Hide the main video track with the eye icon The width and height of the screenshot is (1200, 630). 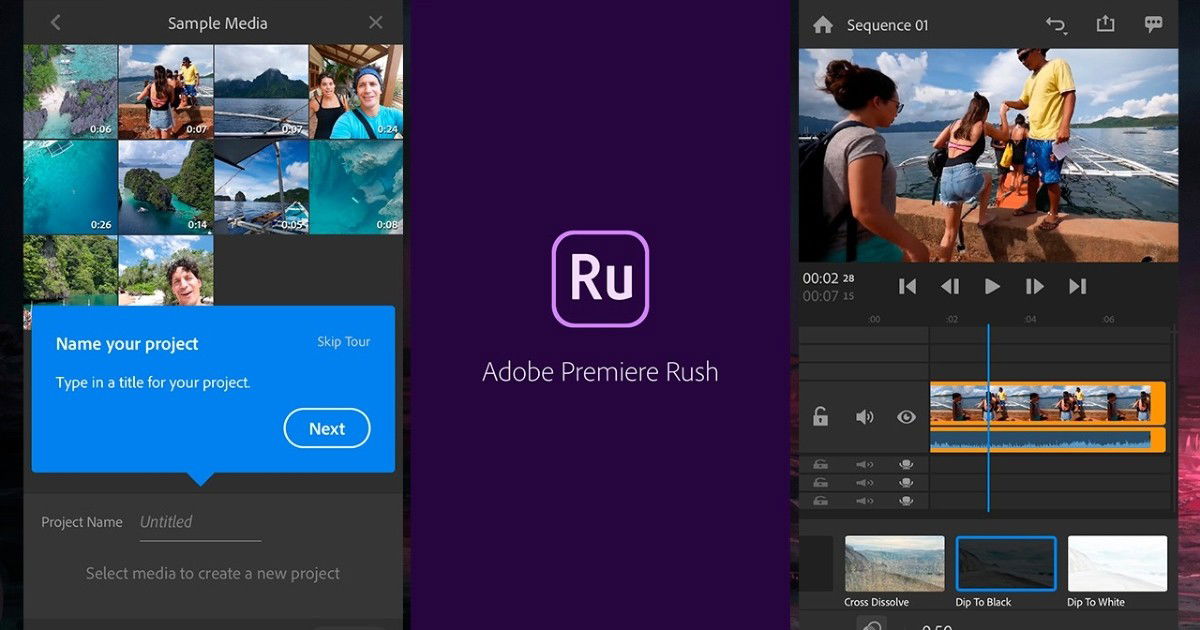click(x=906, y=417)
